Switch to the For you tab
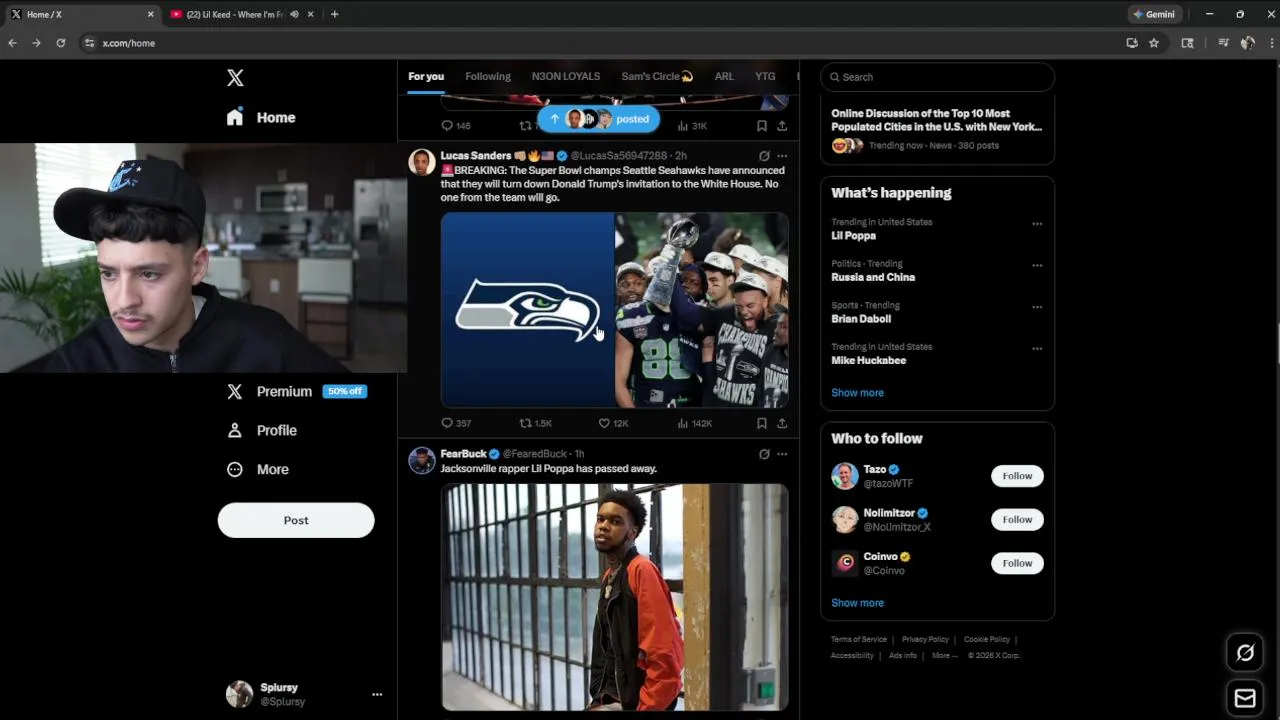1280x720 pixels. [426, 76]
